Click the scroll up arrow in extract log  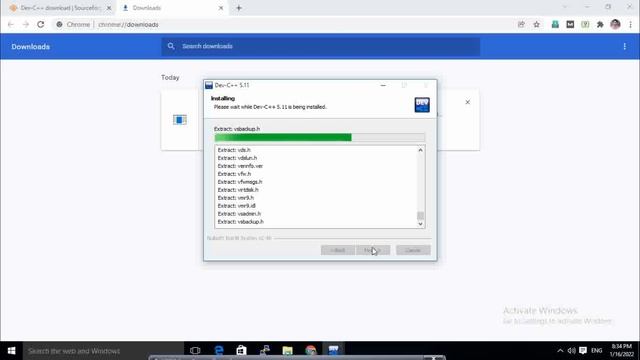tap(420, 150)
